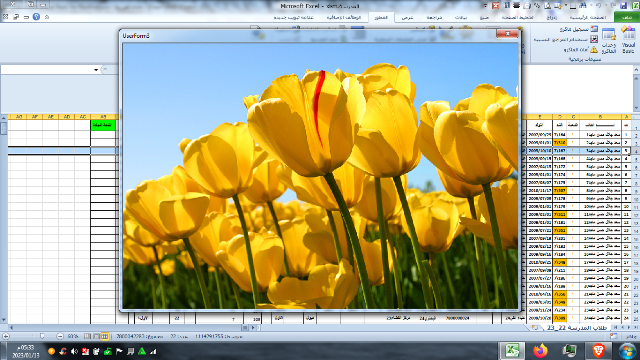Open the Name Box dropdown arrow
The width and height of the screenshot is (640, 360).
[x=96, y=70]
